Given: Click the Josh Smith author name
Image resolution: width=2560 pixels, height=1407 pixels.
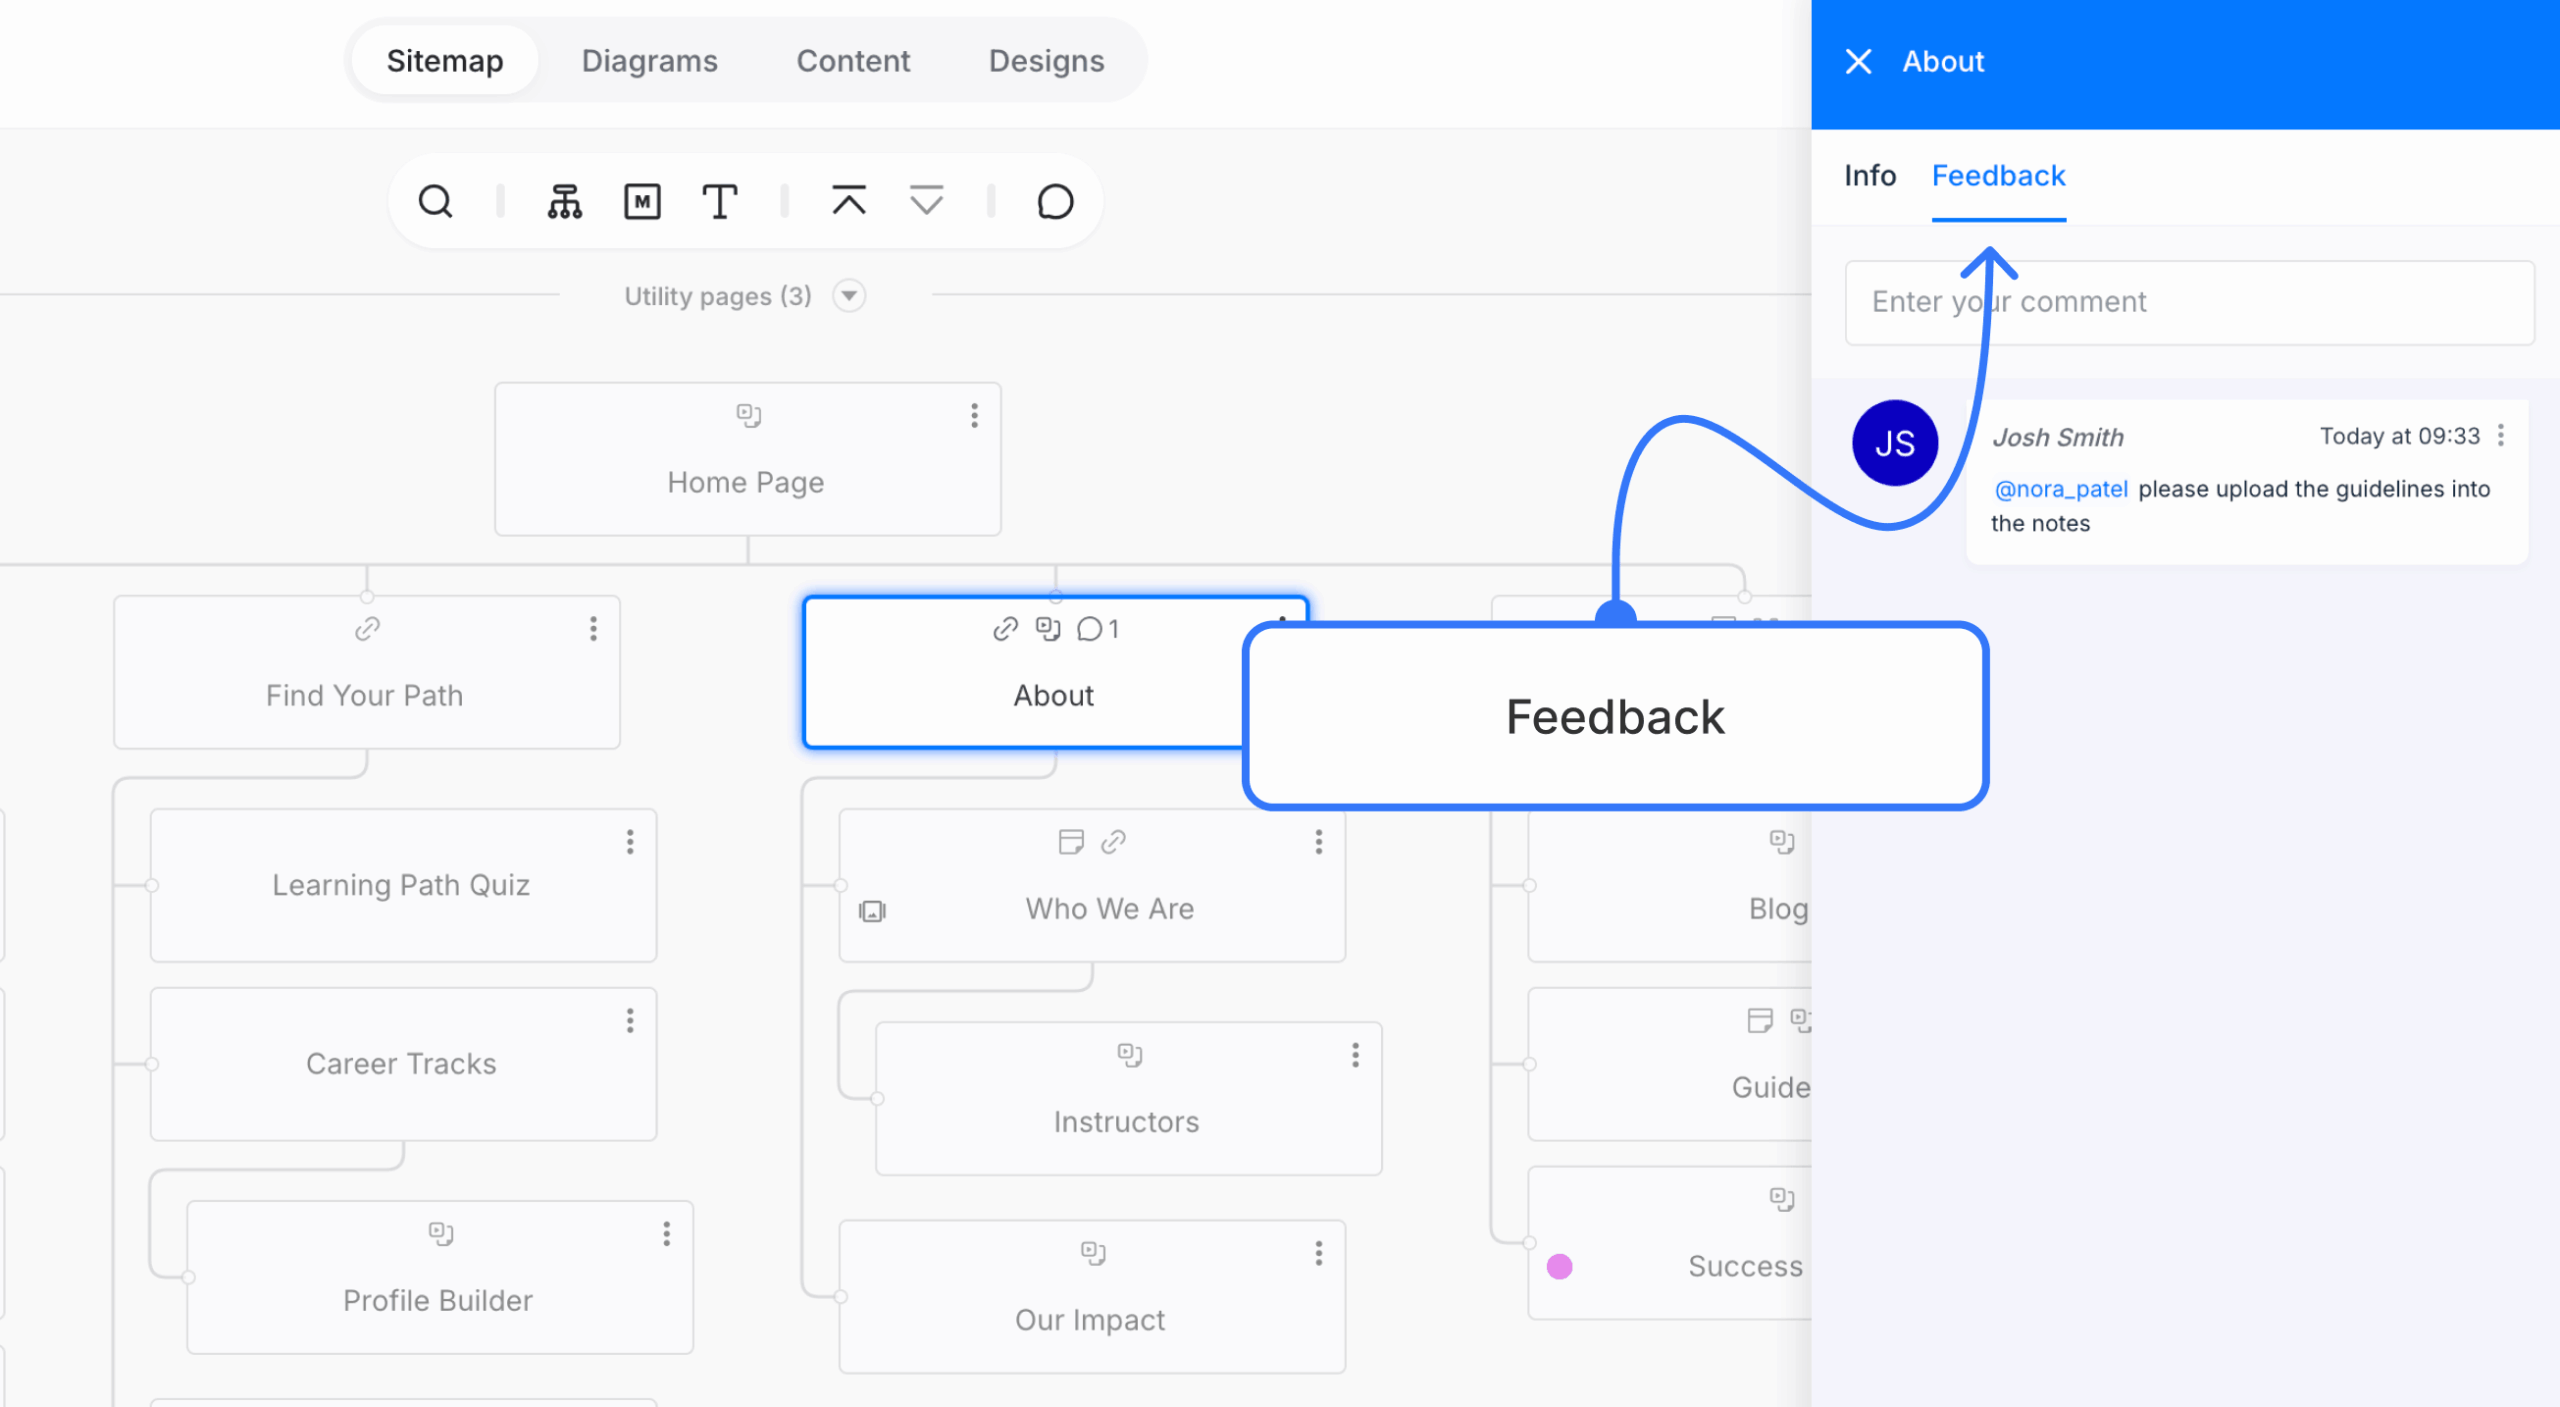Looking at the screenshot, I should click(x=2058, y=437).
